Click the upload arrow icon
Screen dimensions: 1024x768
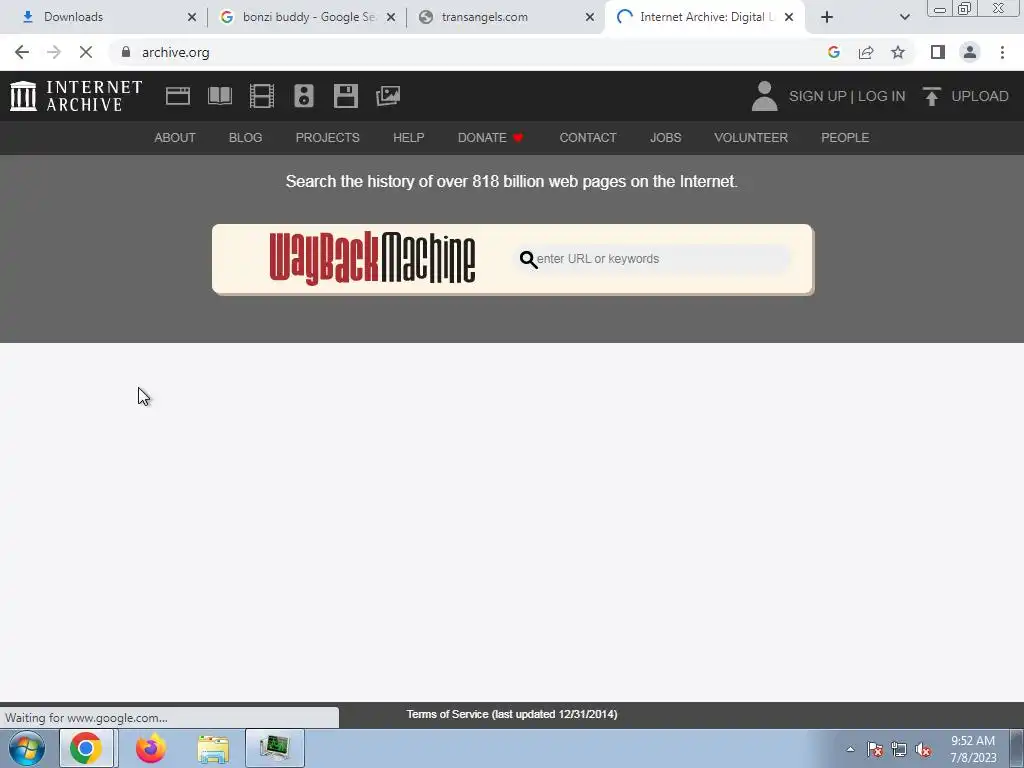tap(932, 96)
